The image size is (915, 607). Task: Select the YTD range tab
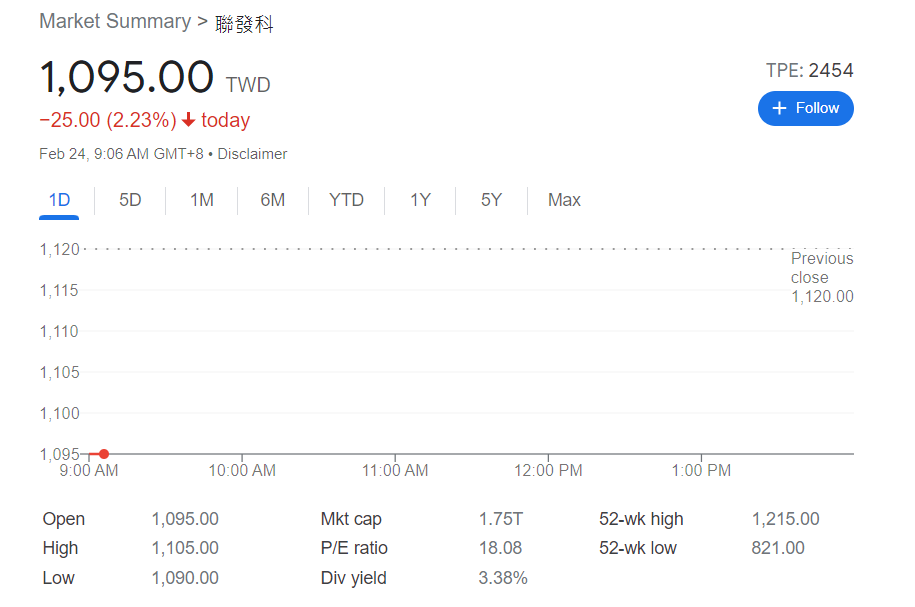(347, 200)
